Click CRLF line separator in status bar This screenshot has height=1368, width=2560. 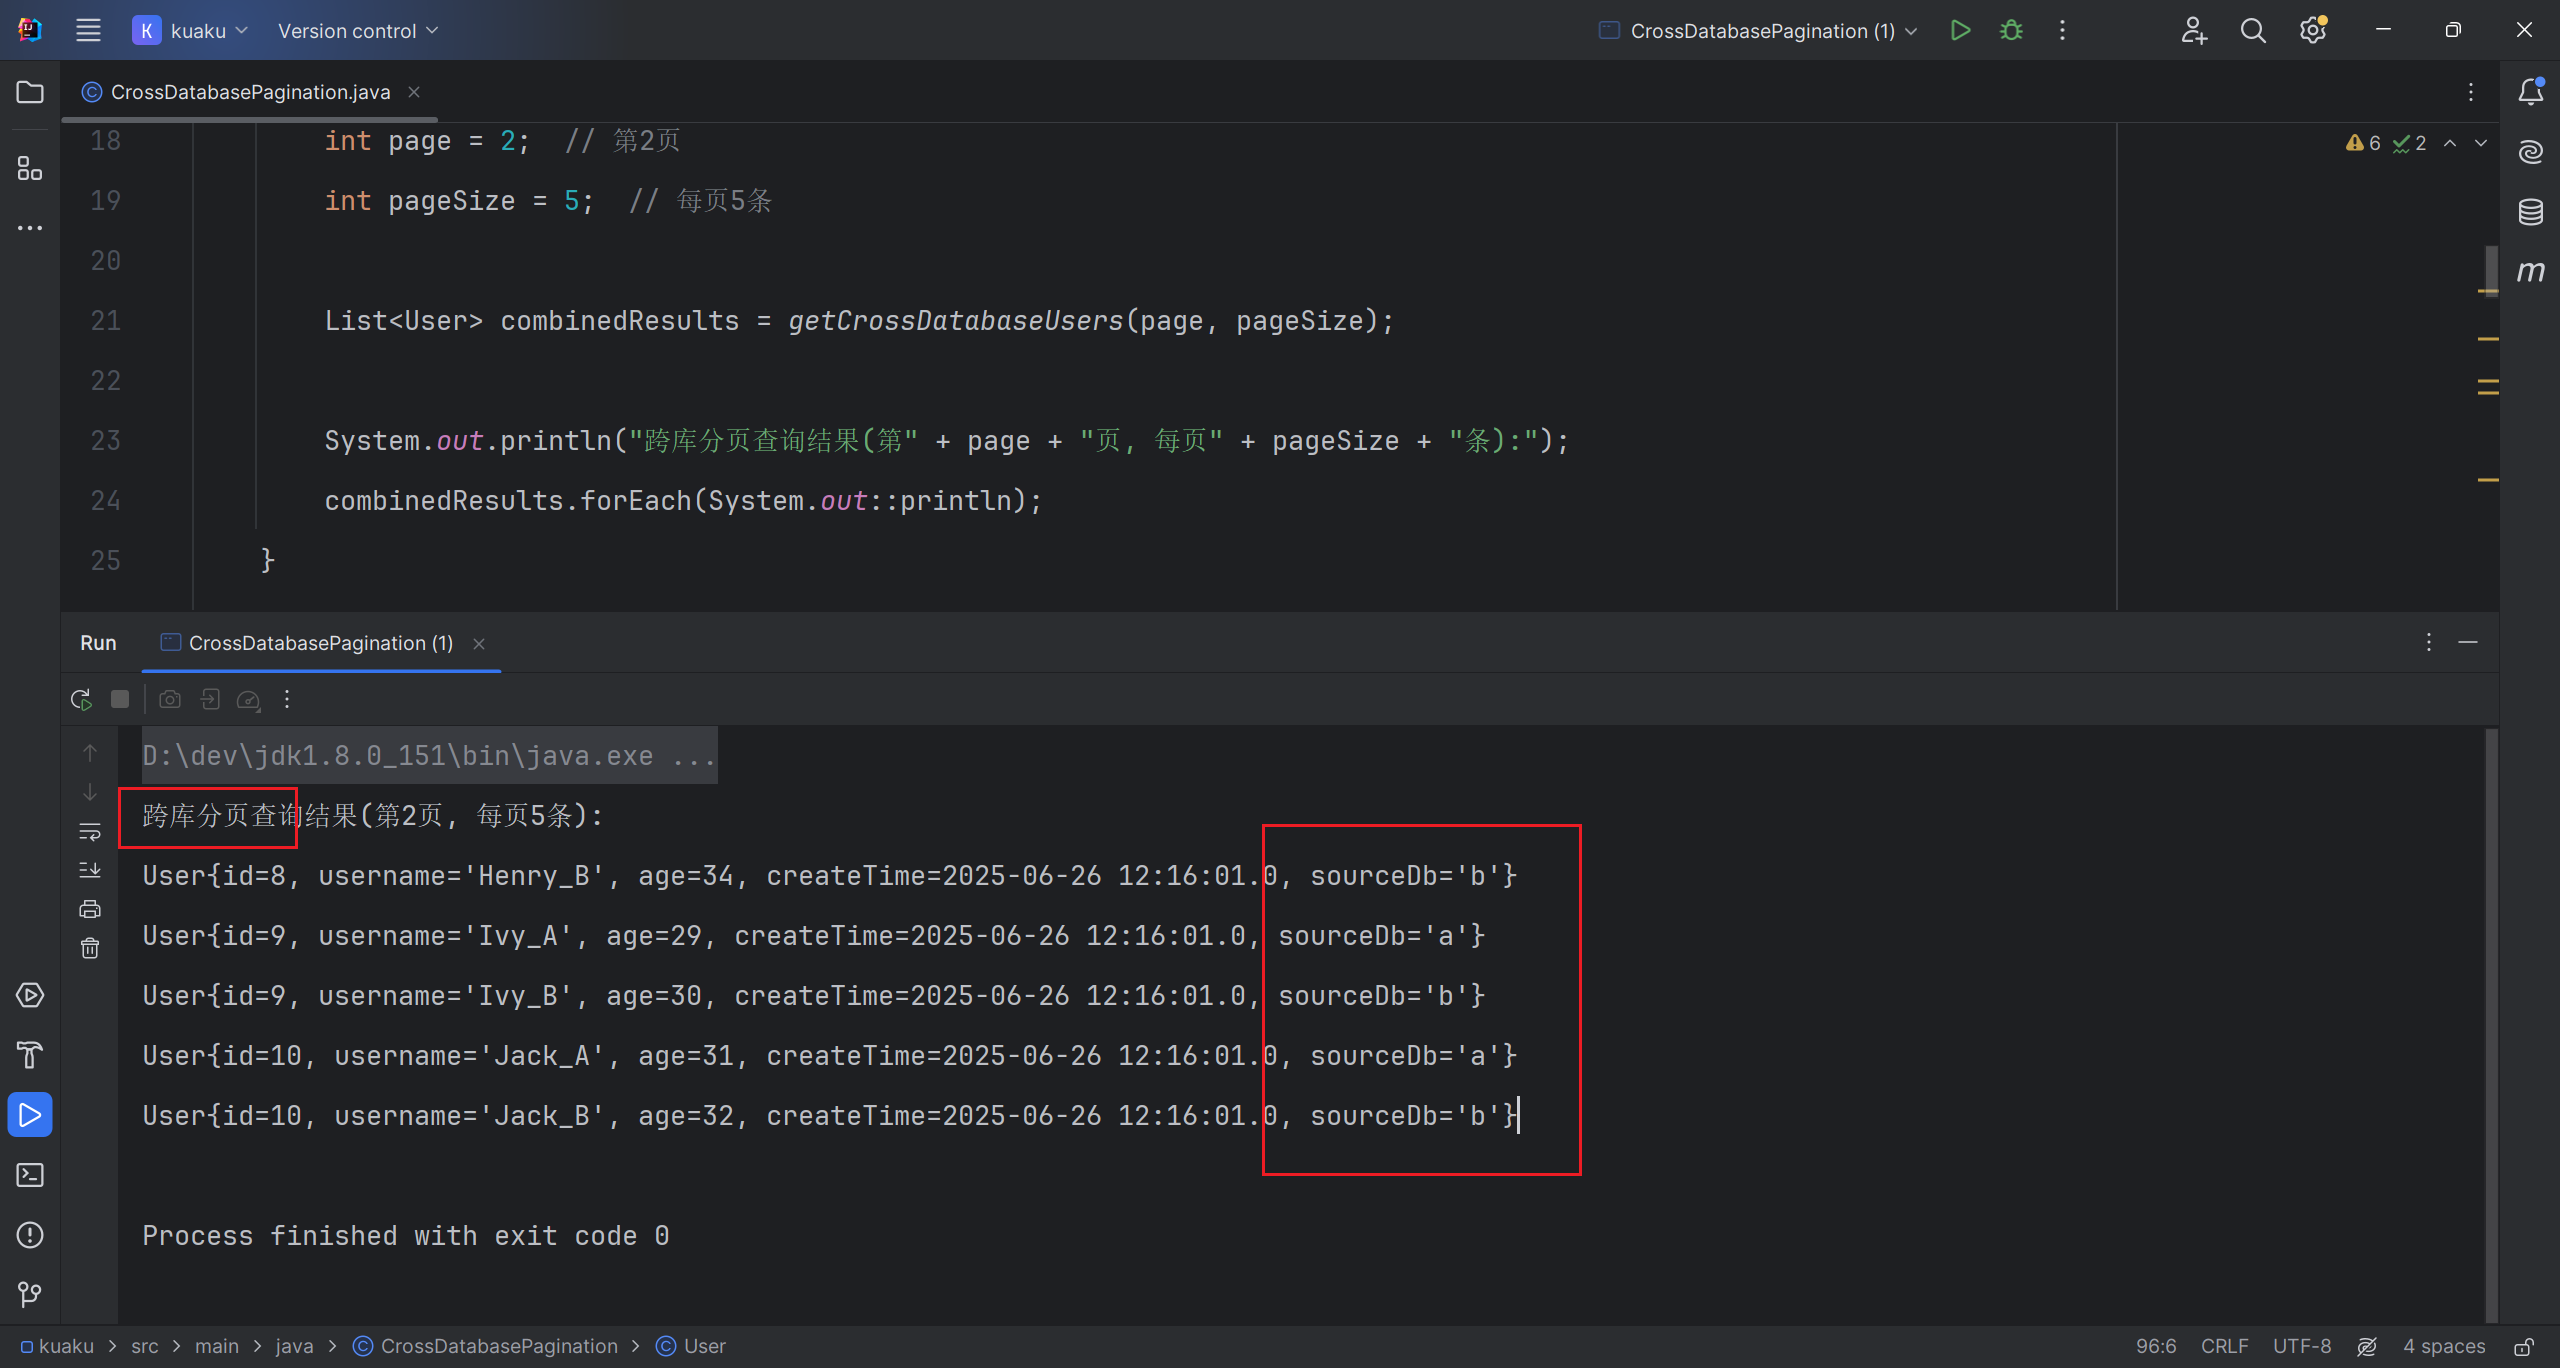[x=2224, y=1346]
